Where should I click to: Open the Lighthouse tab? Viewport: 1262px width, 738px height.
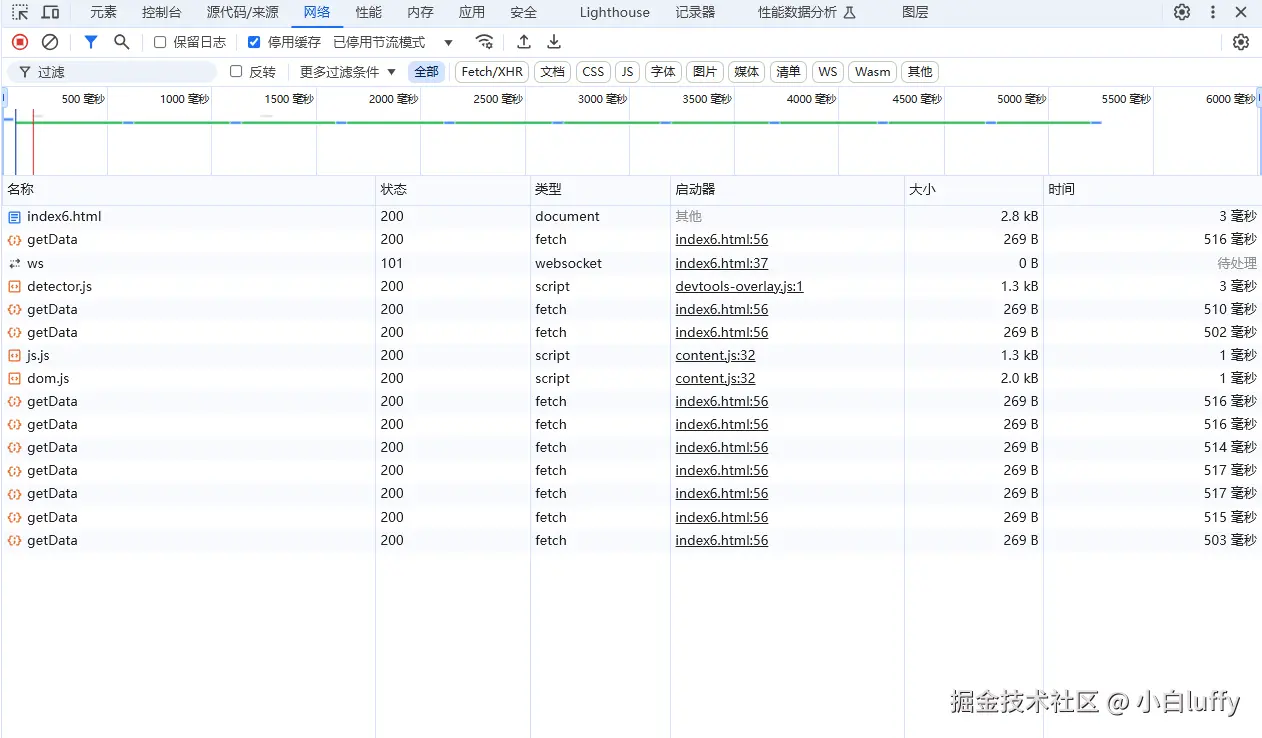[615, 13]
